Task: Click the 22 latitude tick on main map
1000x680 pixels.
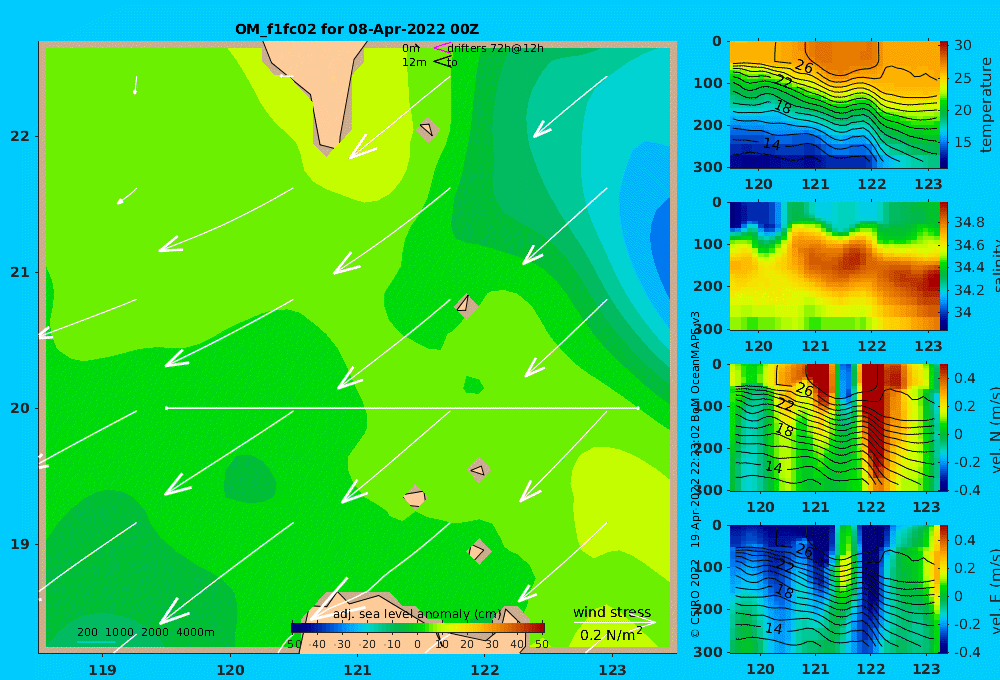Action: (x=20, y=136)
